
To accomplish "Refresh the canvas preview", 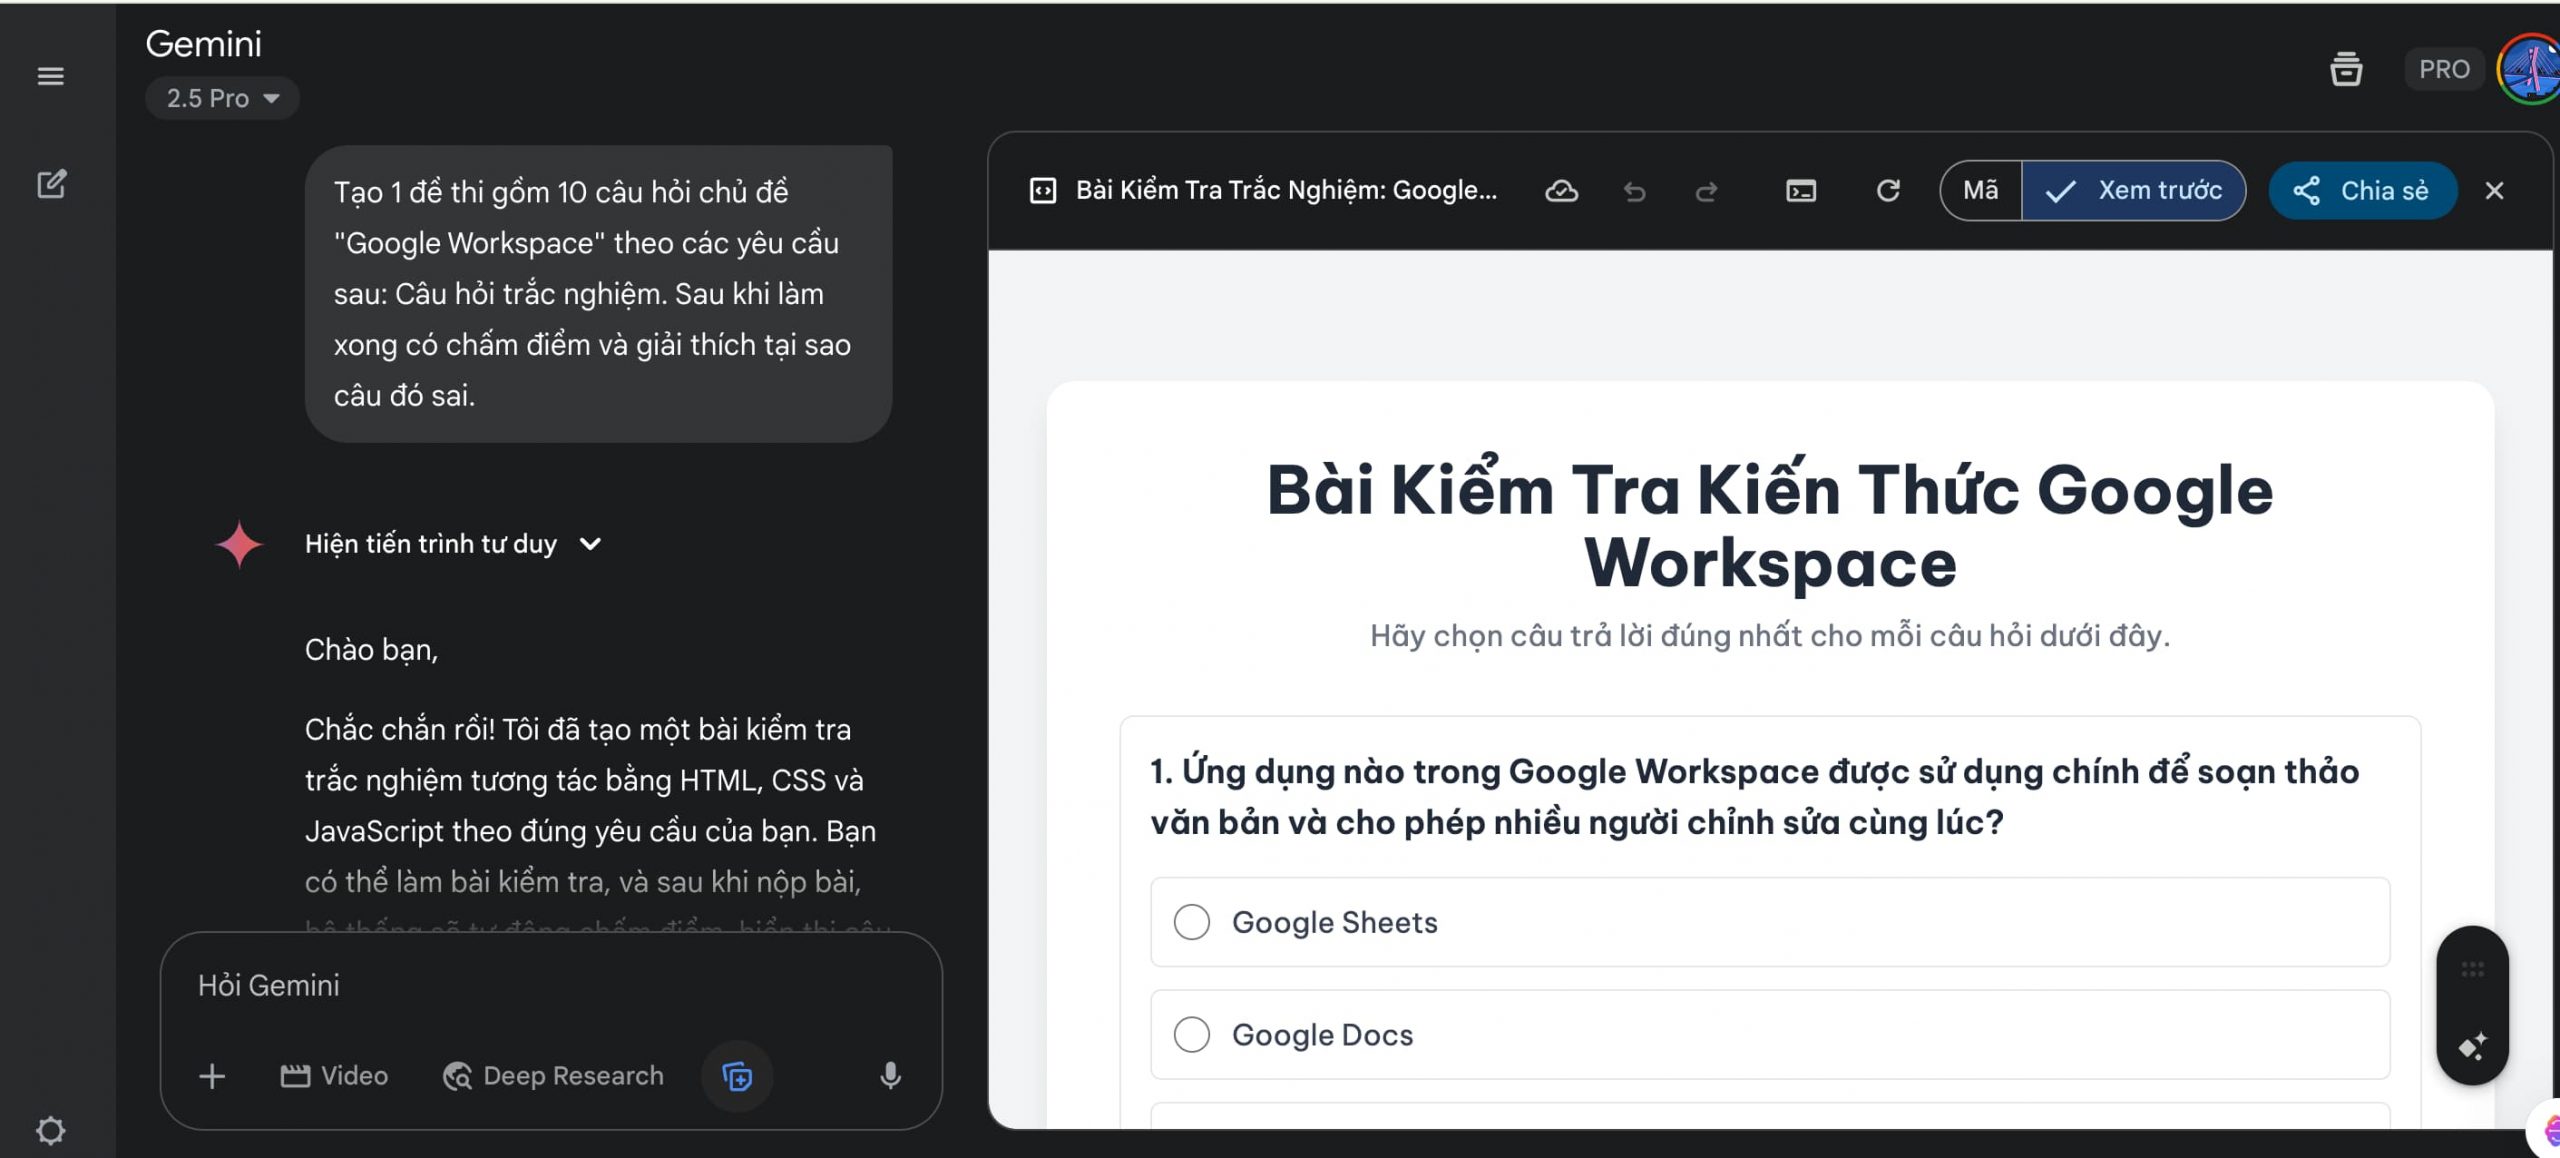I will pos(1888,191).
